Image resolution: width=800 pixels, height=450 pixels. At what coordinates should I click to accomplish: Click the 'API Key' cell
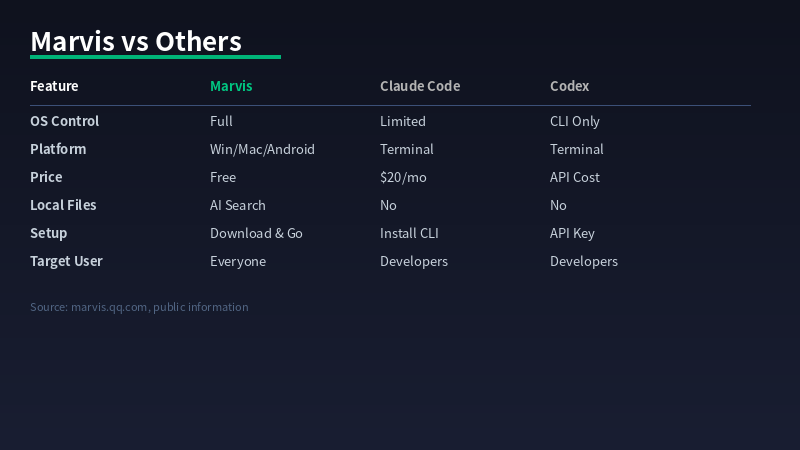[x=572, y=234]
